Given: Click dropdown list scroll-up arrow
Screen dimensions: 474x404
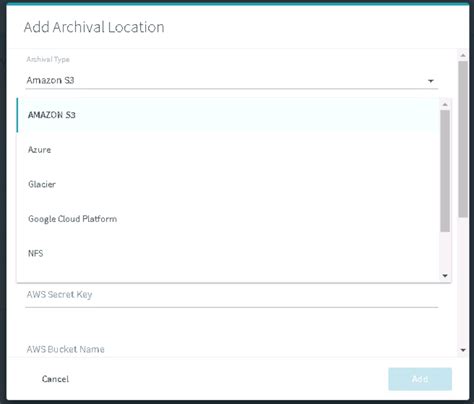Looking at the screenshot, I should [x=445, y=105].
